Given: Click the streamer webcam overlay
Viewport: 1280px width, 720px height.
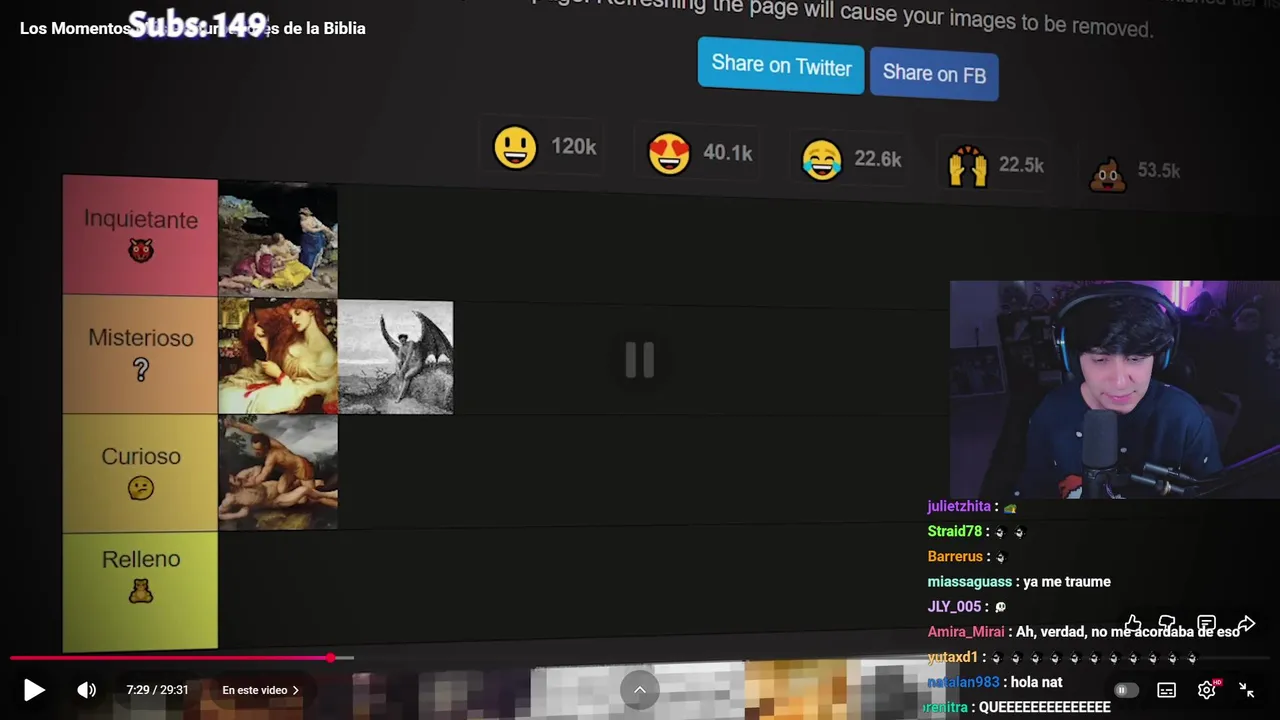Looking at the screenshot, I should pyautogui.click(x=1115, y=389).
